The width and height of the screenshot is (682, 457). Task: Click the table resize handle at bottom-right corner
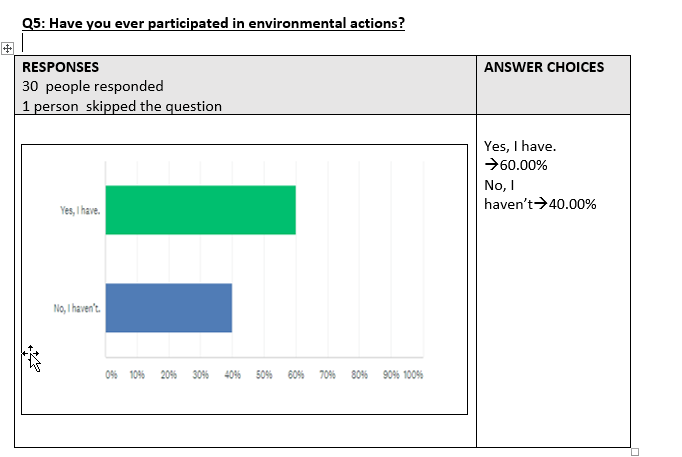pos(634,451)
